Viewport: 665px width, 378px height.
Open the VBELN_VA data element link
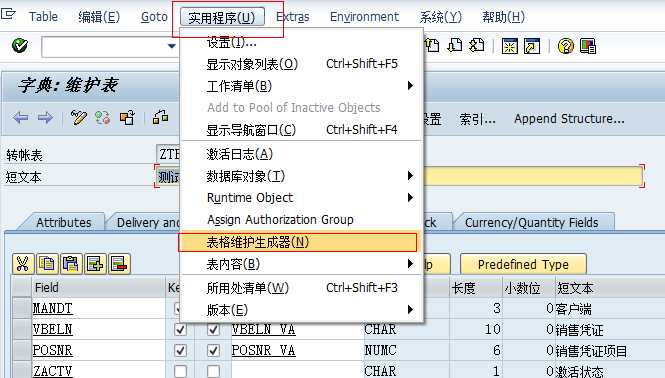tap(263, 329)
